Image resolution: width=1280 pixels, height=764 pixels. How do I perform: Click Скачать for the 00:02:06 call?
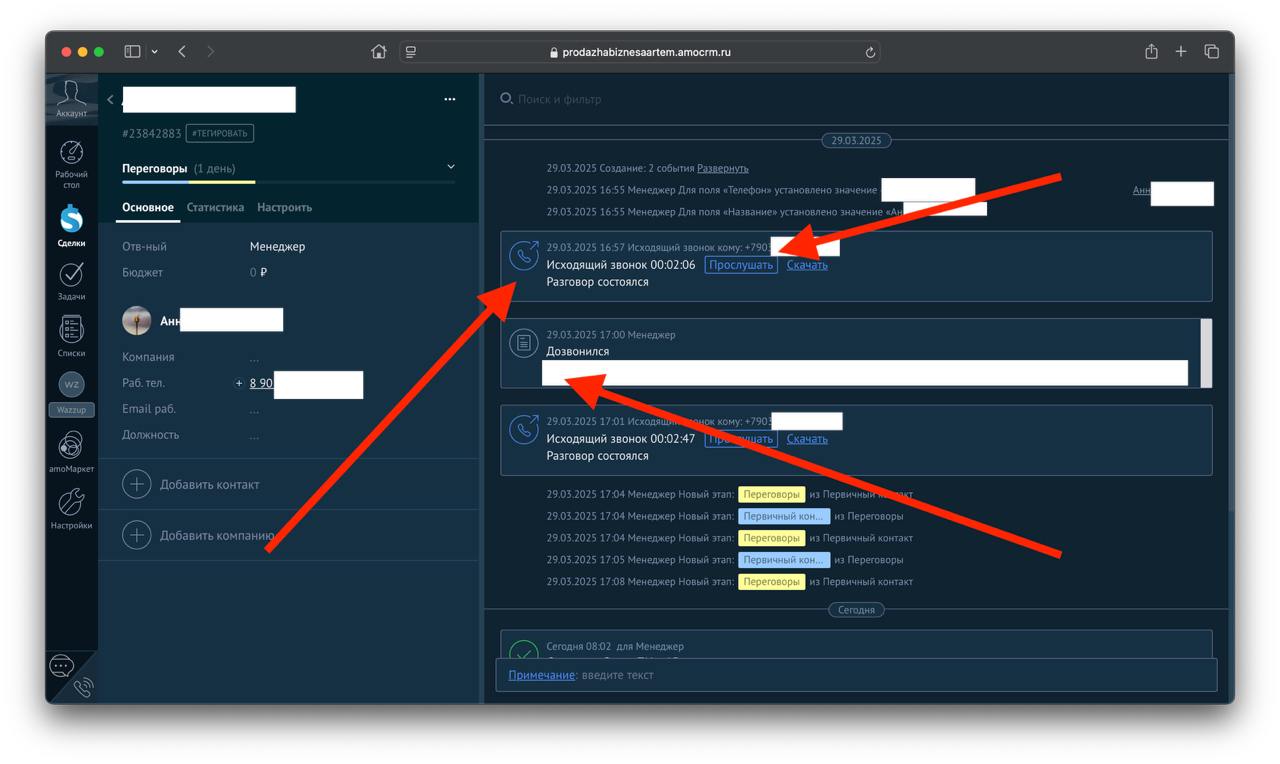(x=807, y=265)
